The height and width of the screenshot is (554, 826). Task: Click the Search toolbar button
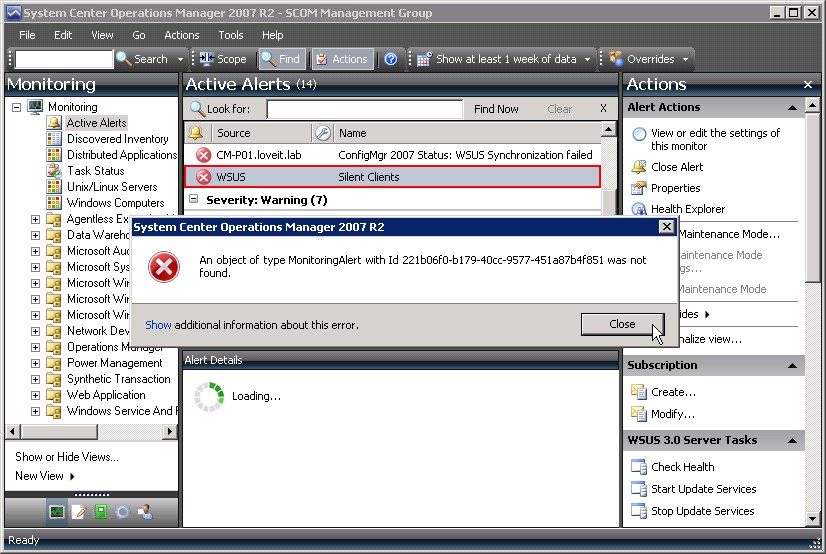coord(142,59)
